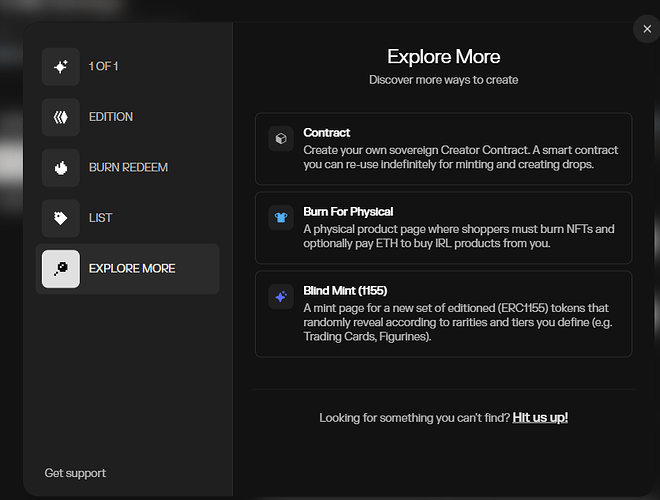Click the Blind Mint sparkle icon
660x500 pixels.
(281, 297)
